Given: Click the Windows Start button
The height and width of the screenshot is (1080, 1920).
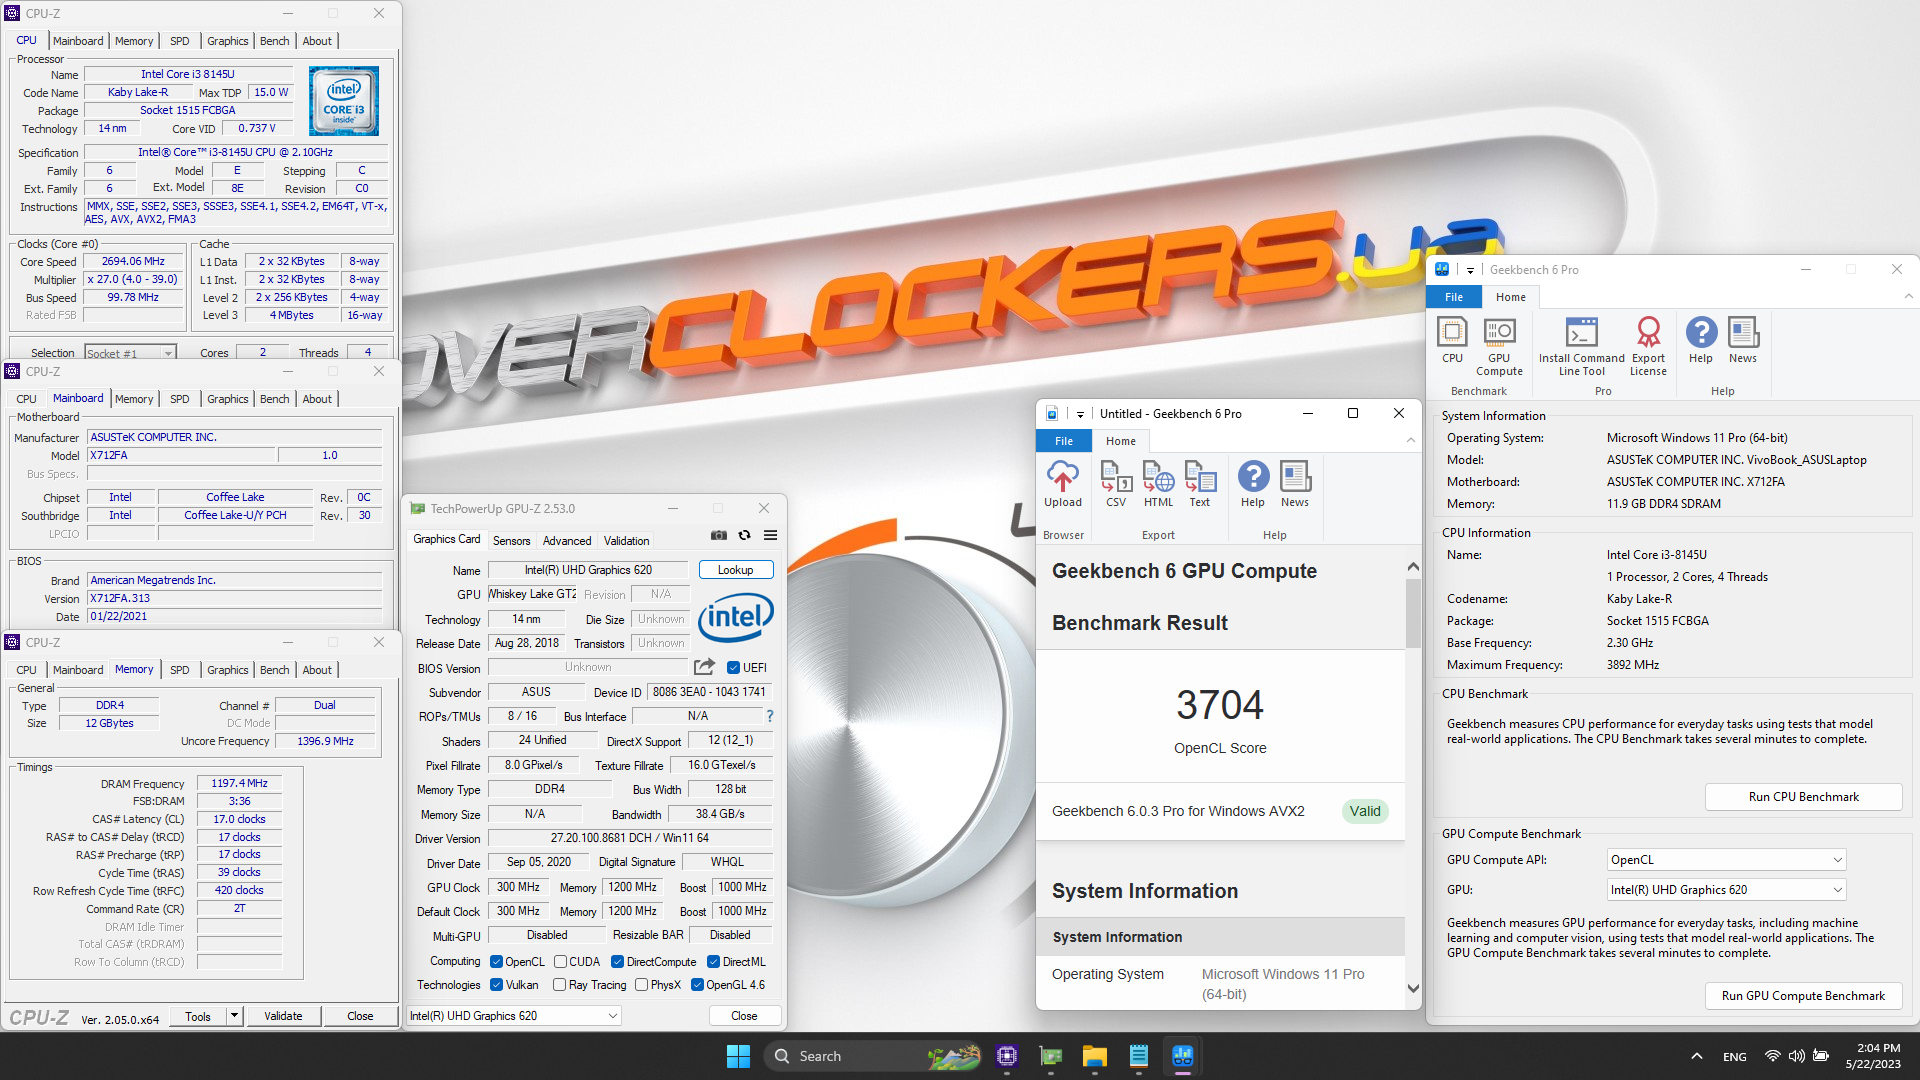Looking at the screenshot, I should coord(738,1056).
